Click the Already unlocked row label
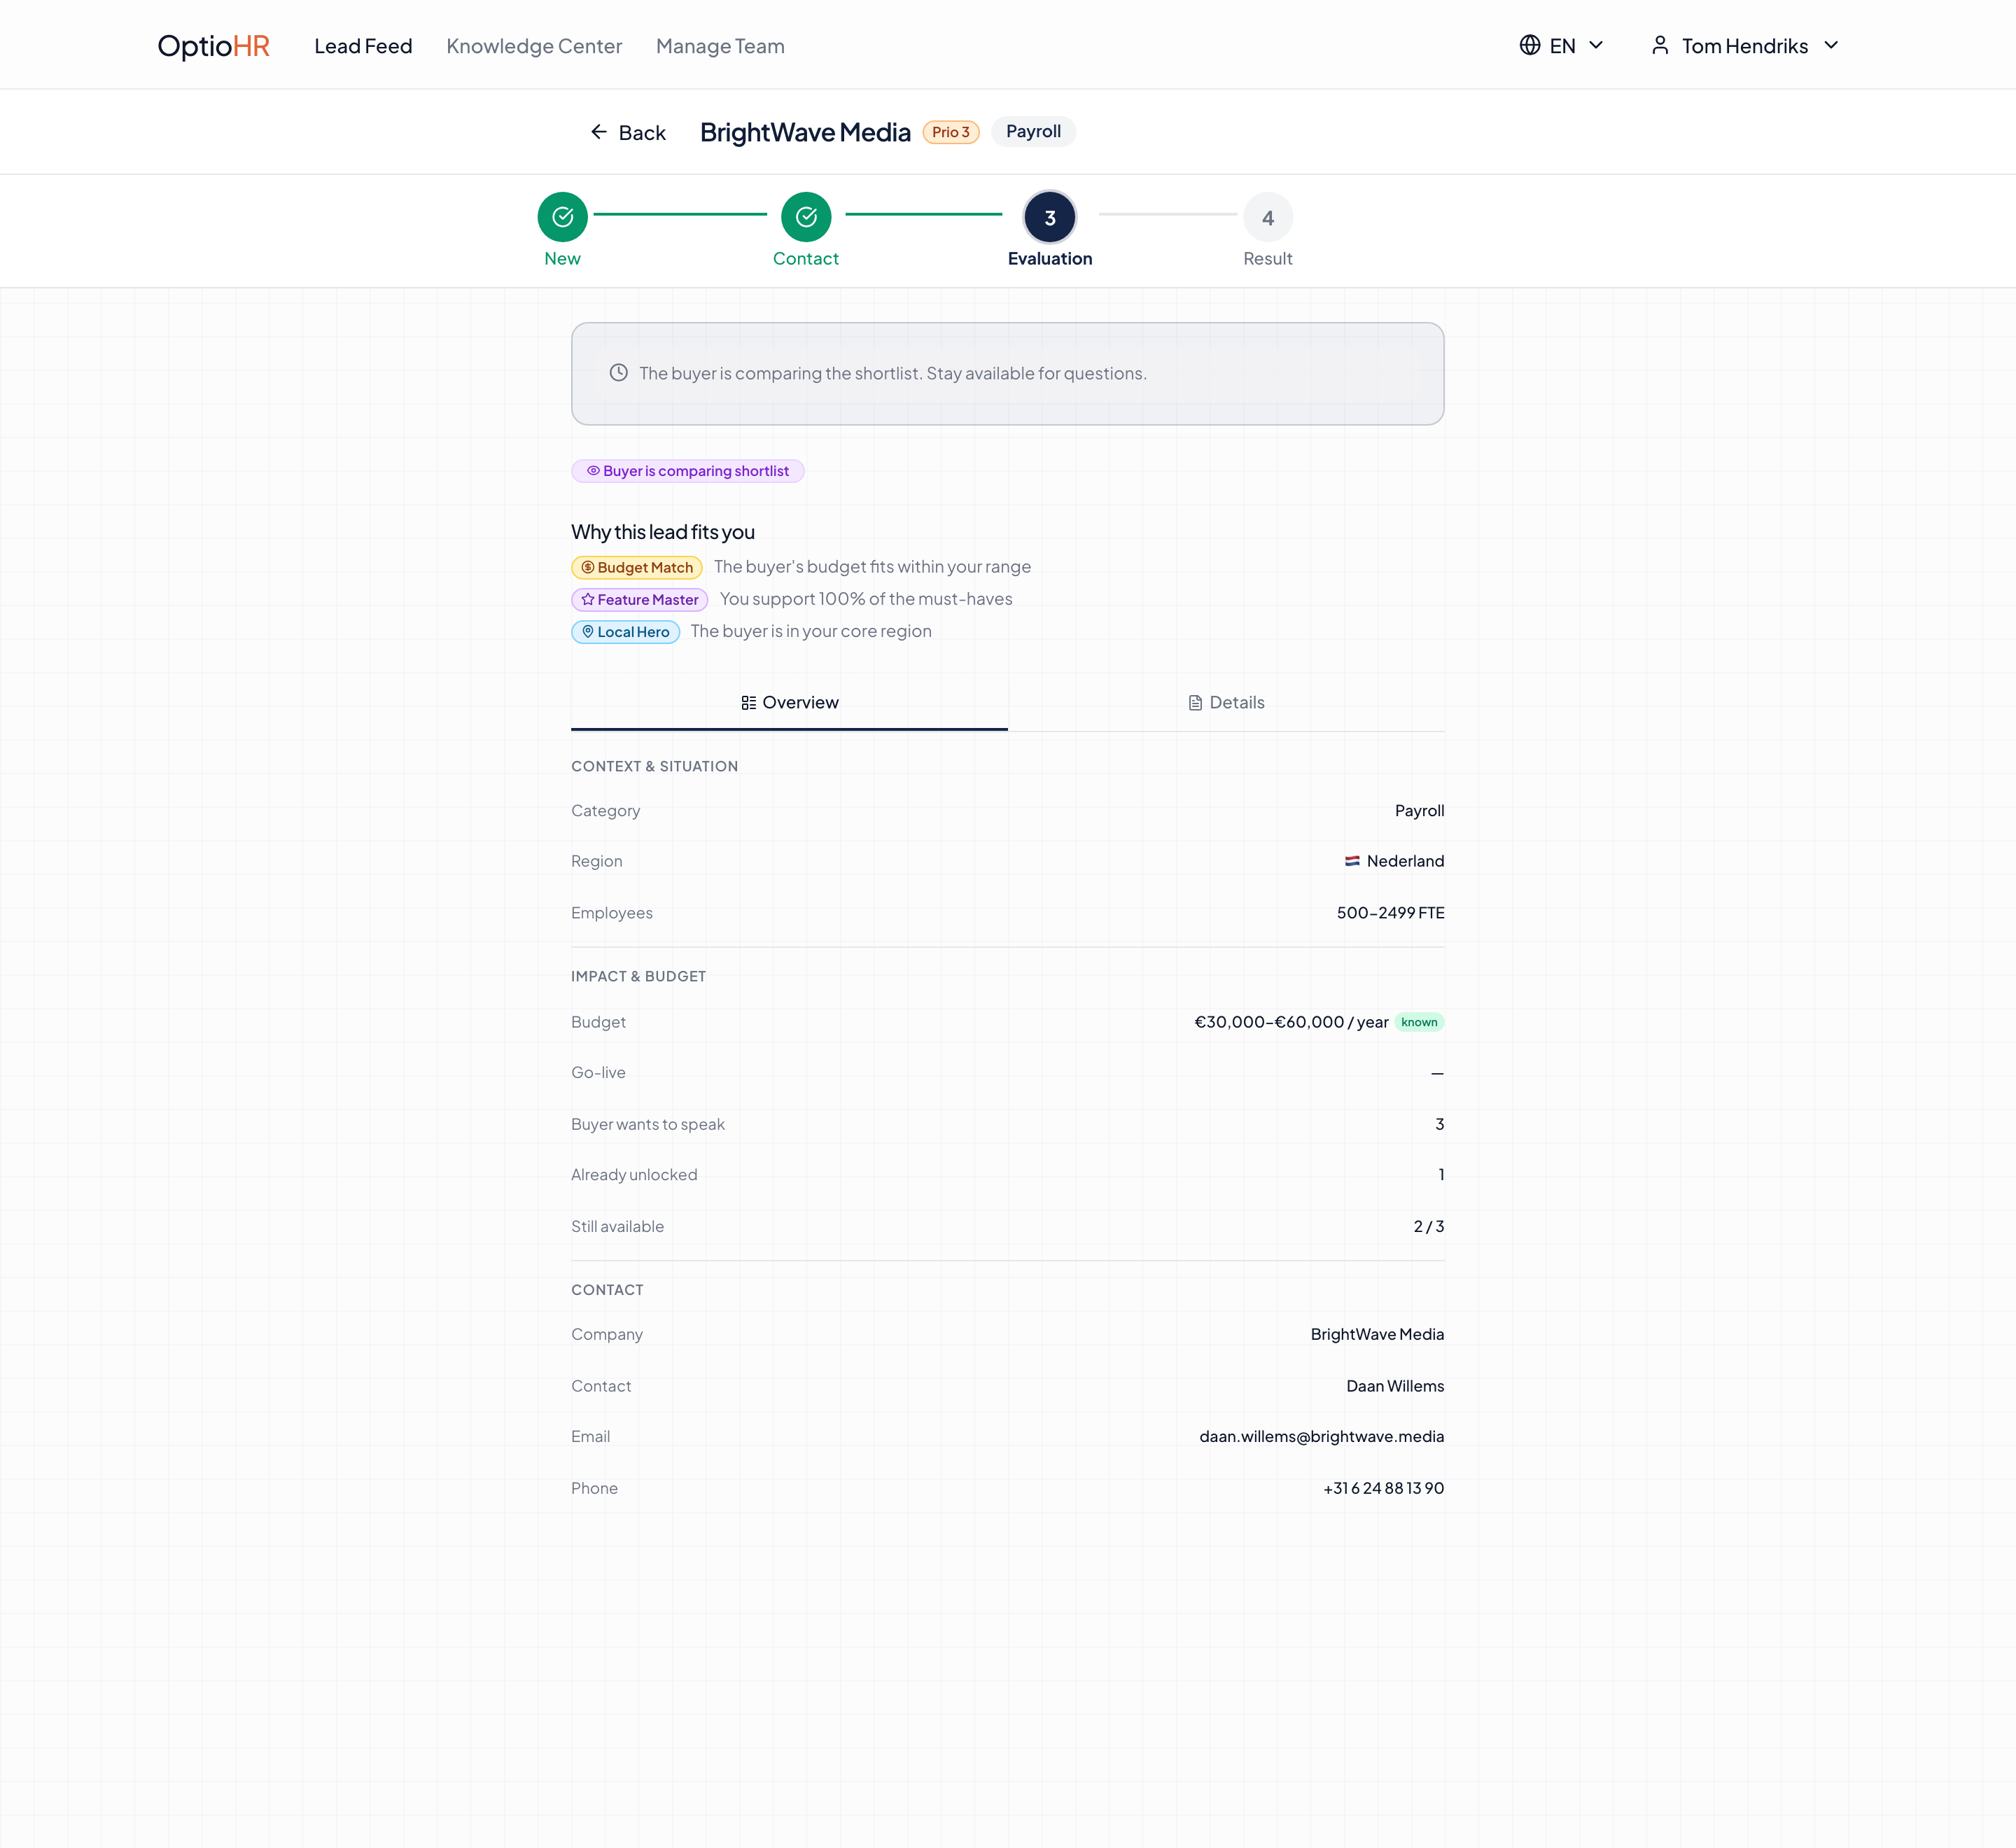Viewport: 2016px width, 1848px height. 634,1174
